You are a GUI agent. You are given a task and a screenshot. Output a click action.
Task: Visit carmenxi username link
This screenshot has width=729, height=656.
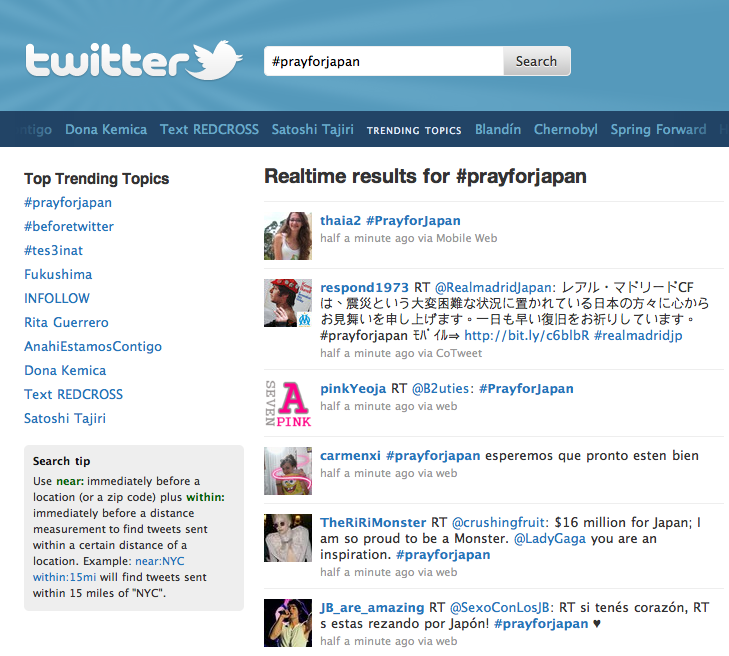(350, 456)
